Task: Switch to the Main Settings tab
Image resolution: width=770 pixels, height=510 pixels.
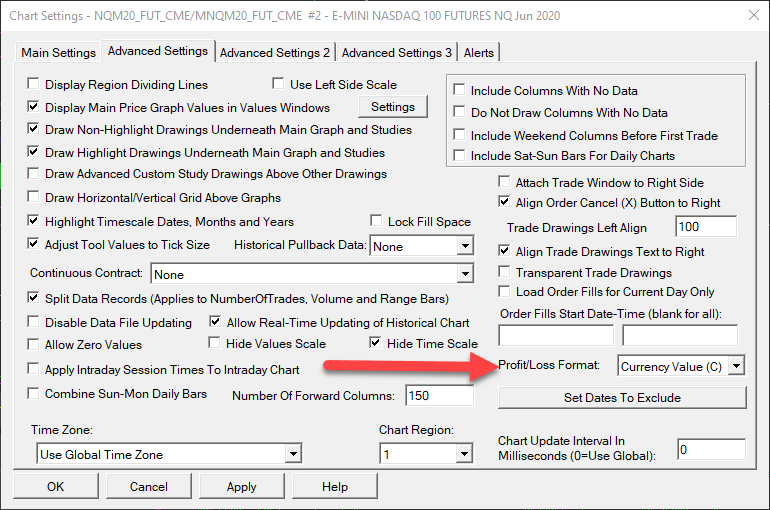Action: pyautogui.click(x=59, y=53)
